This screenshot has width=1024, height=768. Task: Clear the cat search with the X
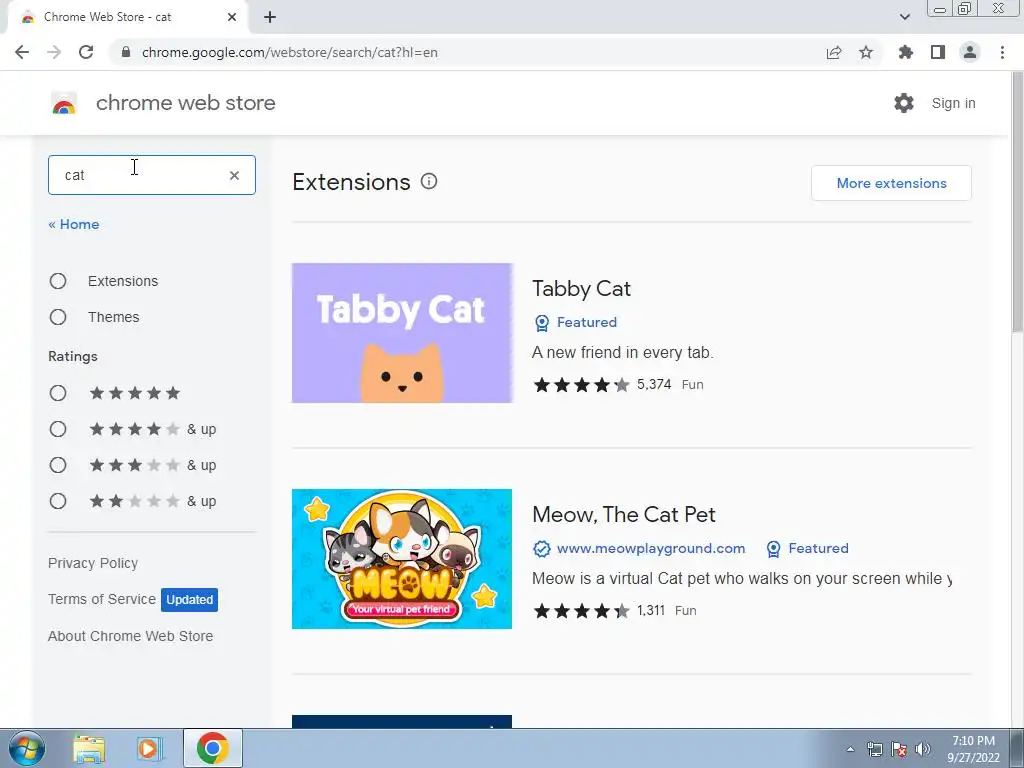point(234,175)
